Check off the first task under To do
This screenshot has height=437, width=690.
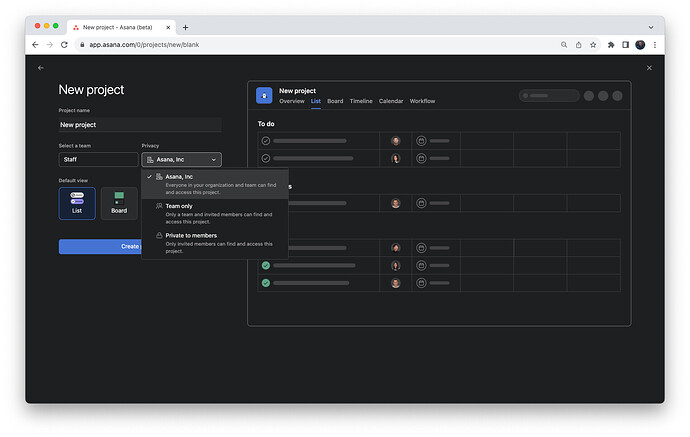click(x=266, y=141)
